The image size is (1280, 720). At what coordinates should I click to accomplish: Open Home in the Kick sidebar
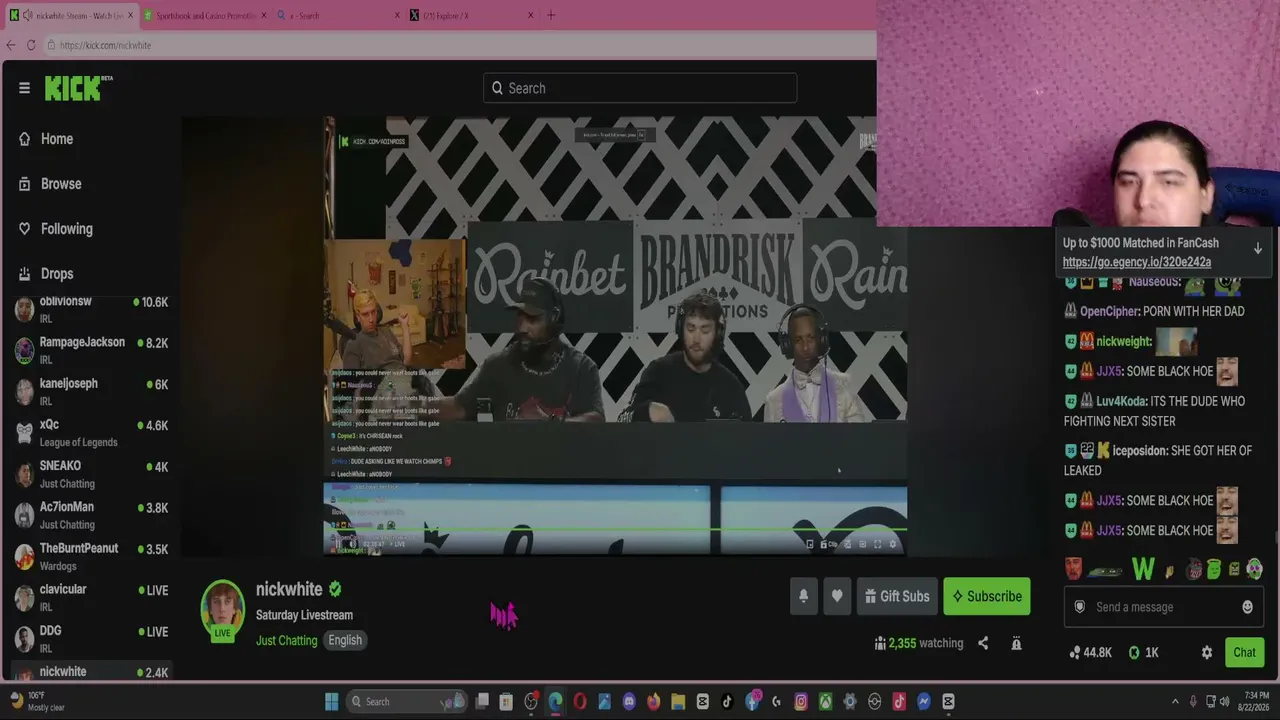(47, 139)
